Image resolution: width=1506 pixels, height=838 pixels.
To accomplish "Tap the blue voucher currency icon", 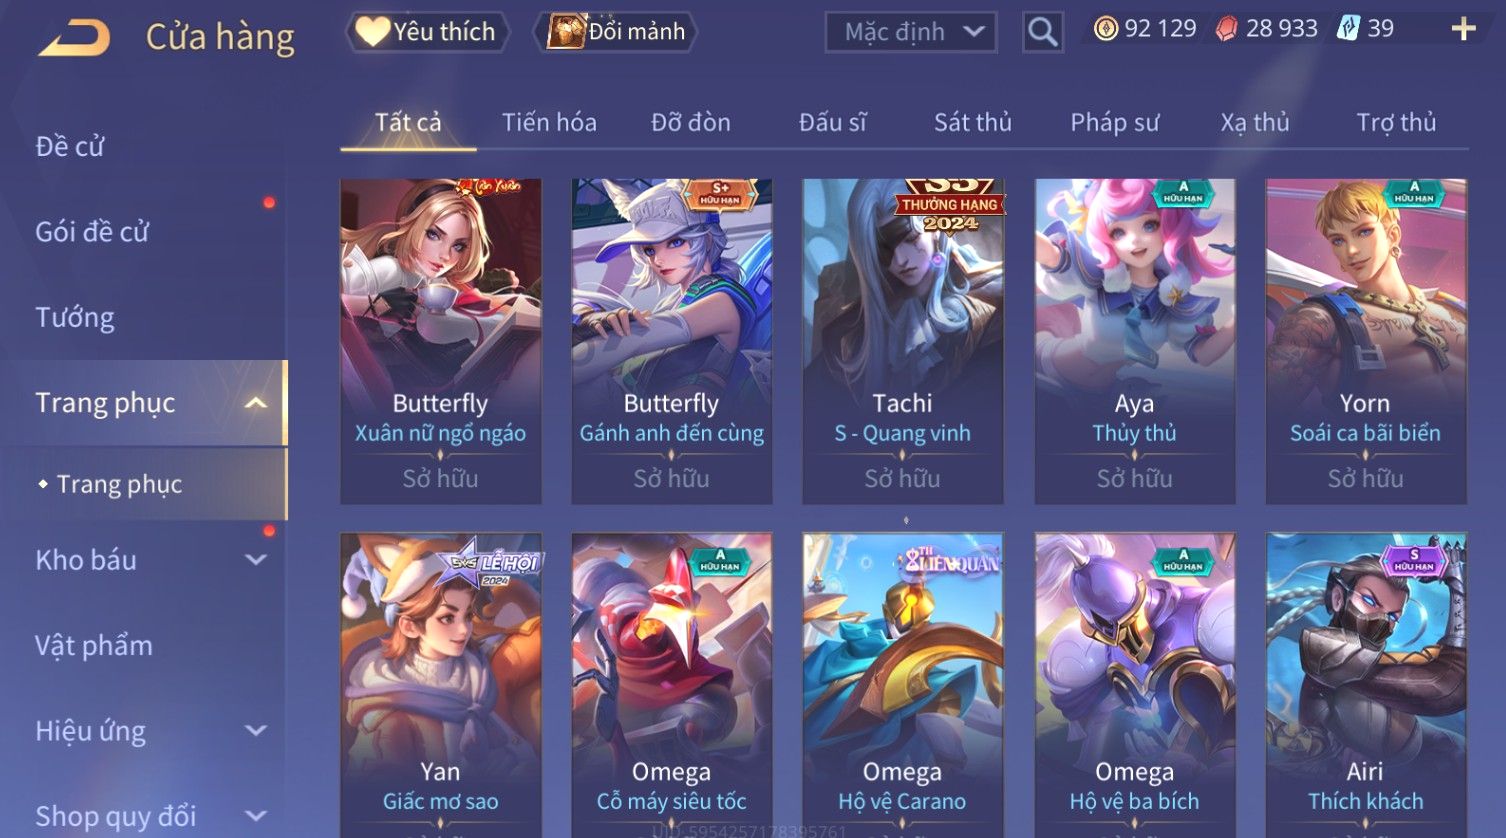I will click(x=1348, y=29).
